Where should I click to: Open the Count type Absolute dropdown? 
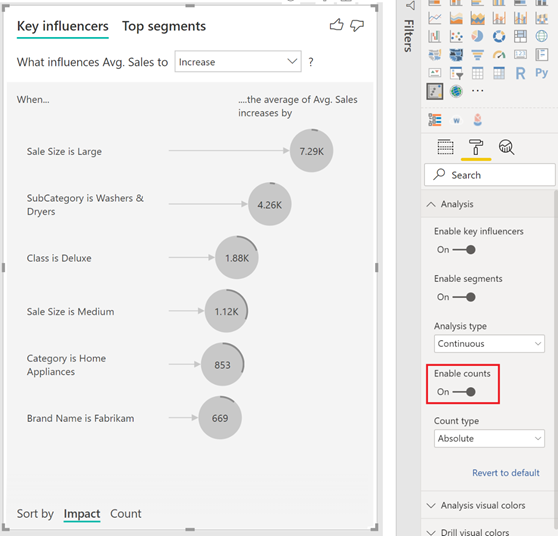click(489, 438)
